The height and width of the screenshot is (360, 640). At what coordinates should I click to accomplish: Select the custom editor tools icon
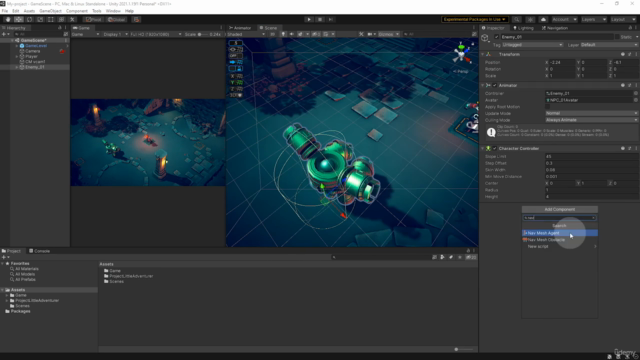pyautogui.click(x=72, y=19)
